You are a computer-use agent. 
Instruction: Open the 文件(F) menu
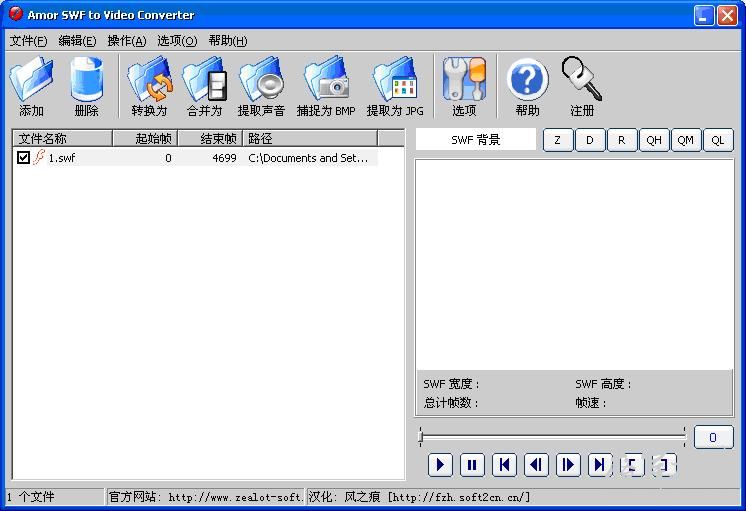(x=28, y=41)
